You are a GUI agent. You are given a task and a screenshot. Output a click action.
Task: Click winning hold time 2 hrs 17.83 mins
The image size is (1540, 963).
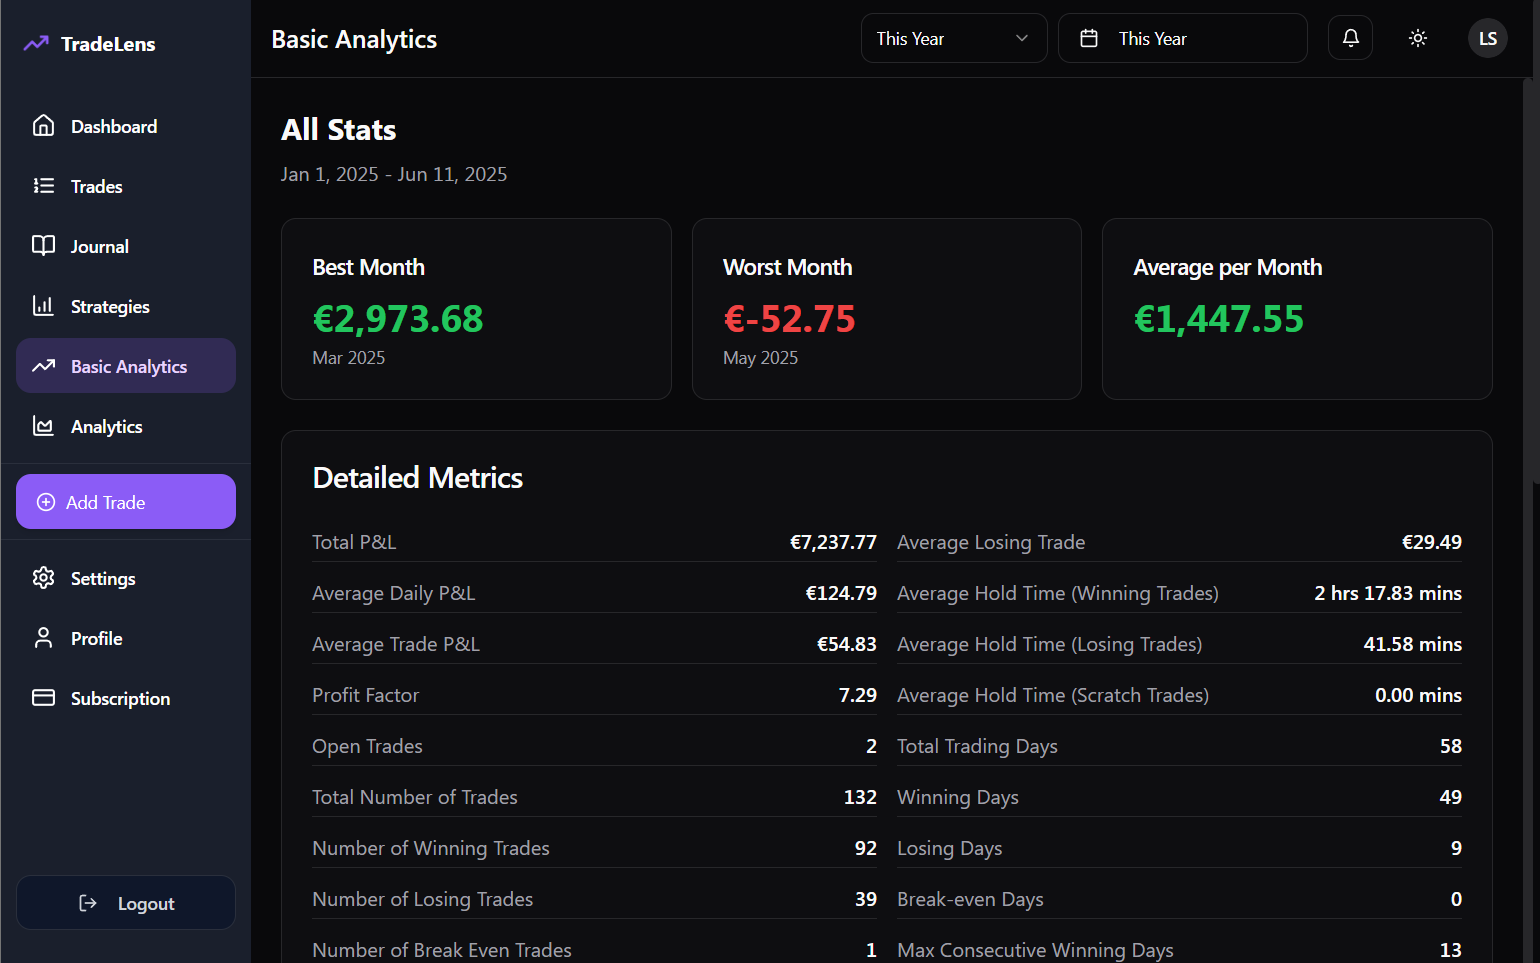pos(1388,593)
